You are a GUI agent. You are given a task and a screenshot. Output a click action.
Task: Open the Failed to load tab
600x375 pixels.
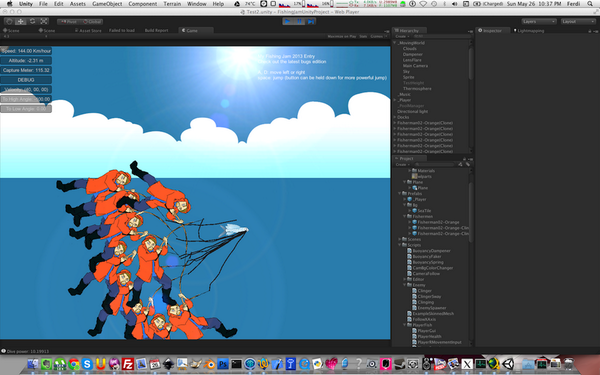click(122, 30)
